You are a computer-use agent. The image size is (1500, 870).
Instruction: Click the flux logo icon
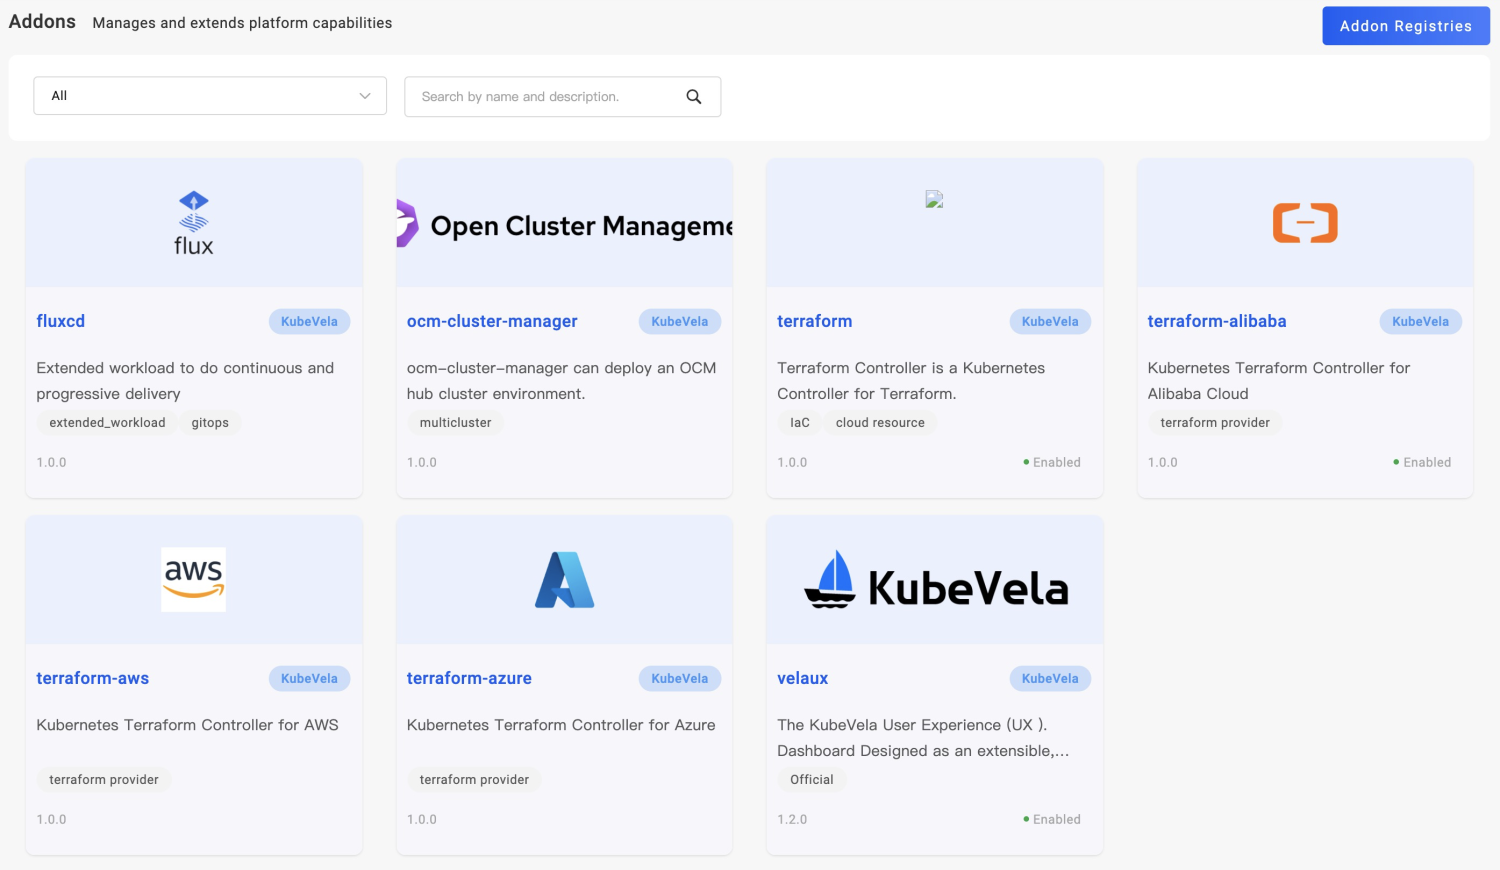pyautogui.click(x=193, y=223)
